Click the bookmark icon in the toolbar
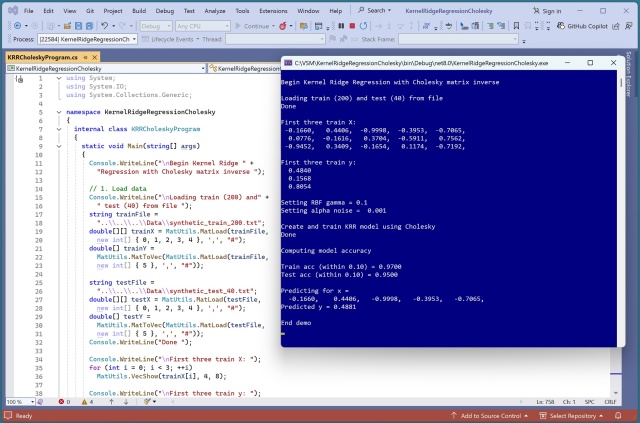This screenshot has height=423, width=640. (516, 26)
